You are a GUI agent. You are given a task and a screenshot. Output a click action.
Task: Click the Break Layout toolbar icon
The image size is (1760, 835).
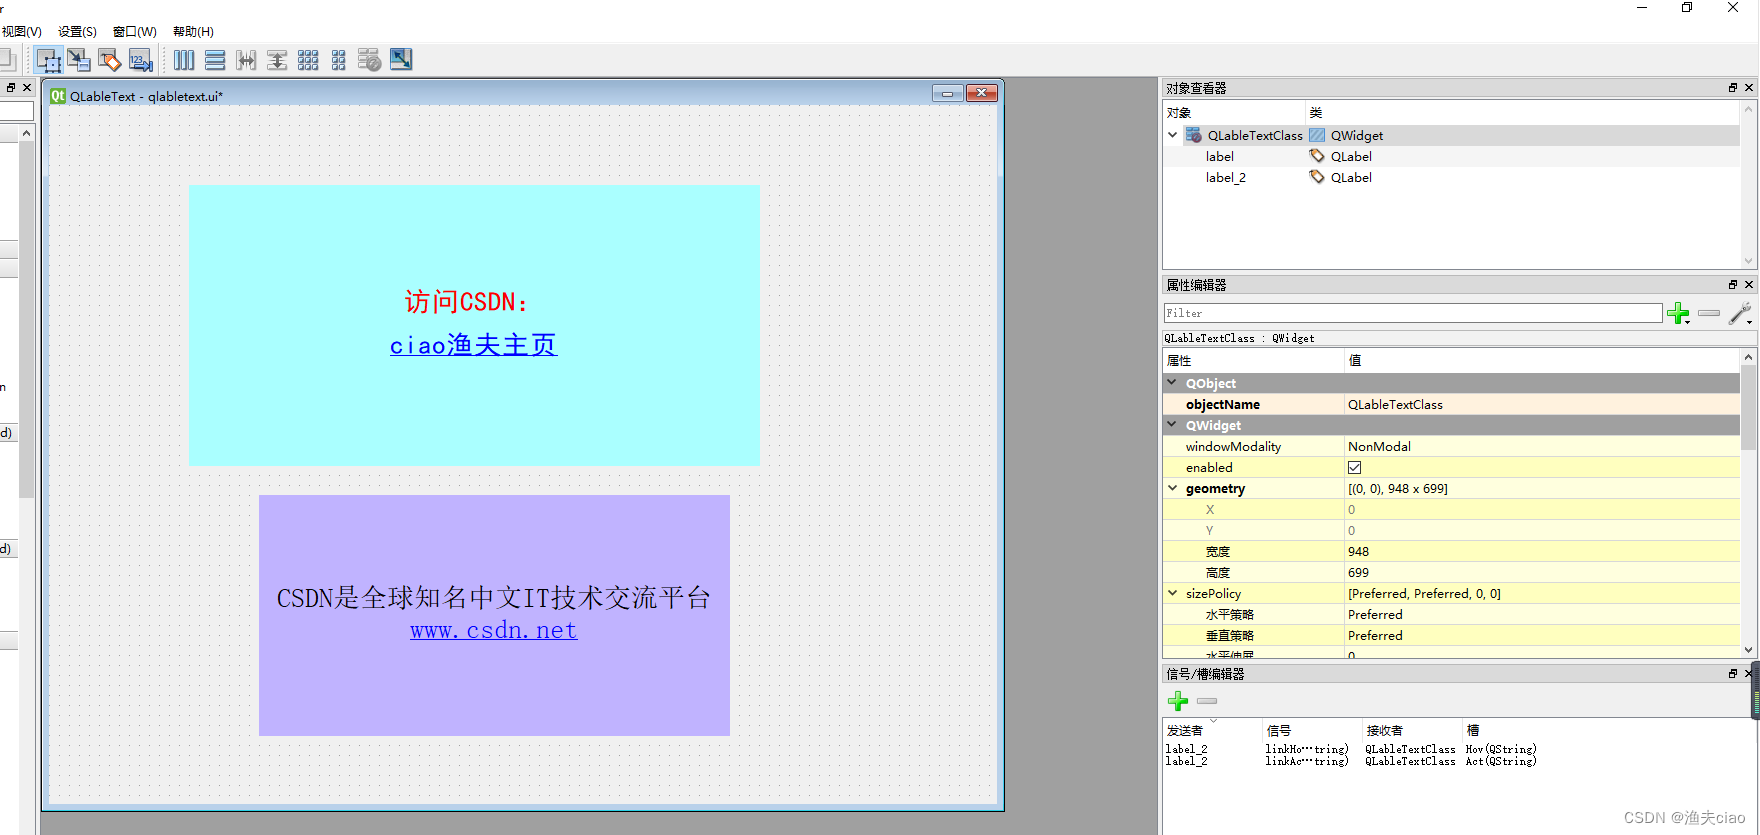[x=370, y=60]
